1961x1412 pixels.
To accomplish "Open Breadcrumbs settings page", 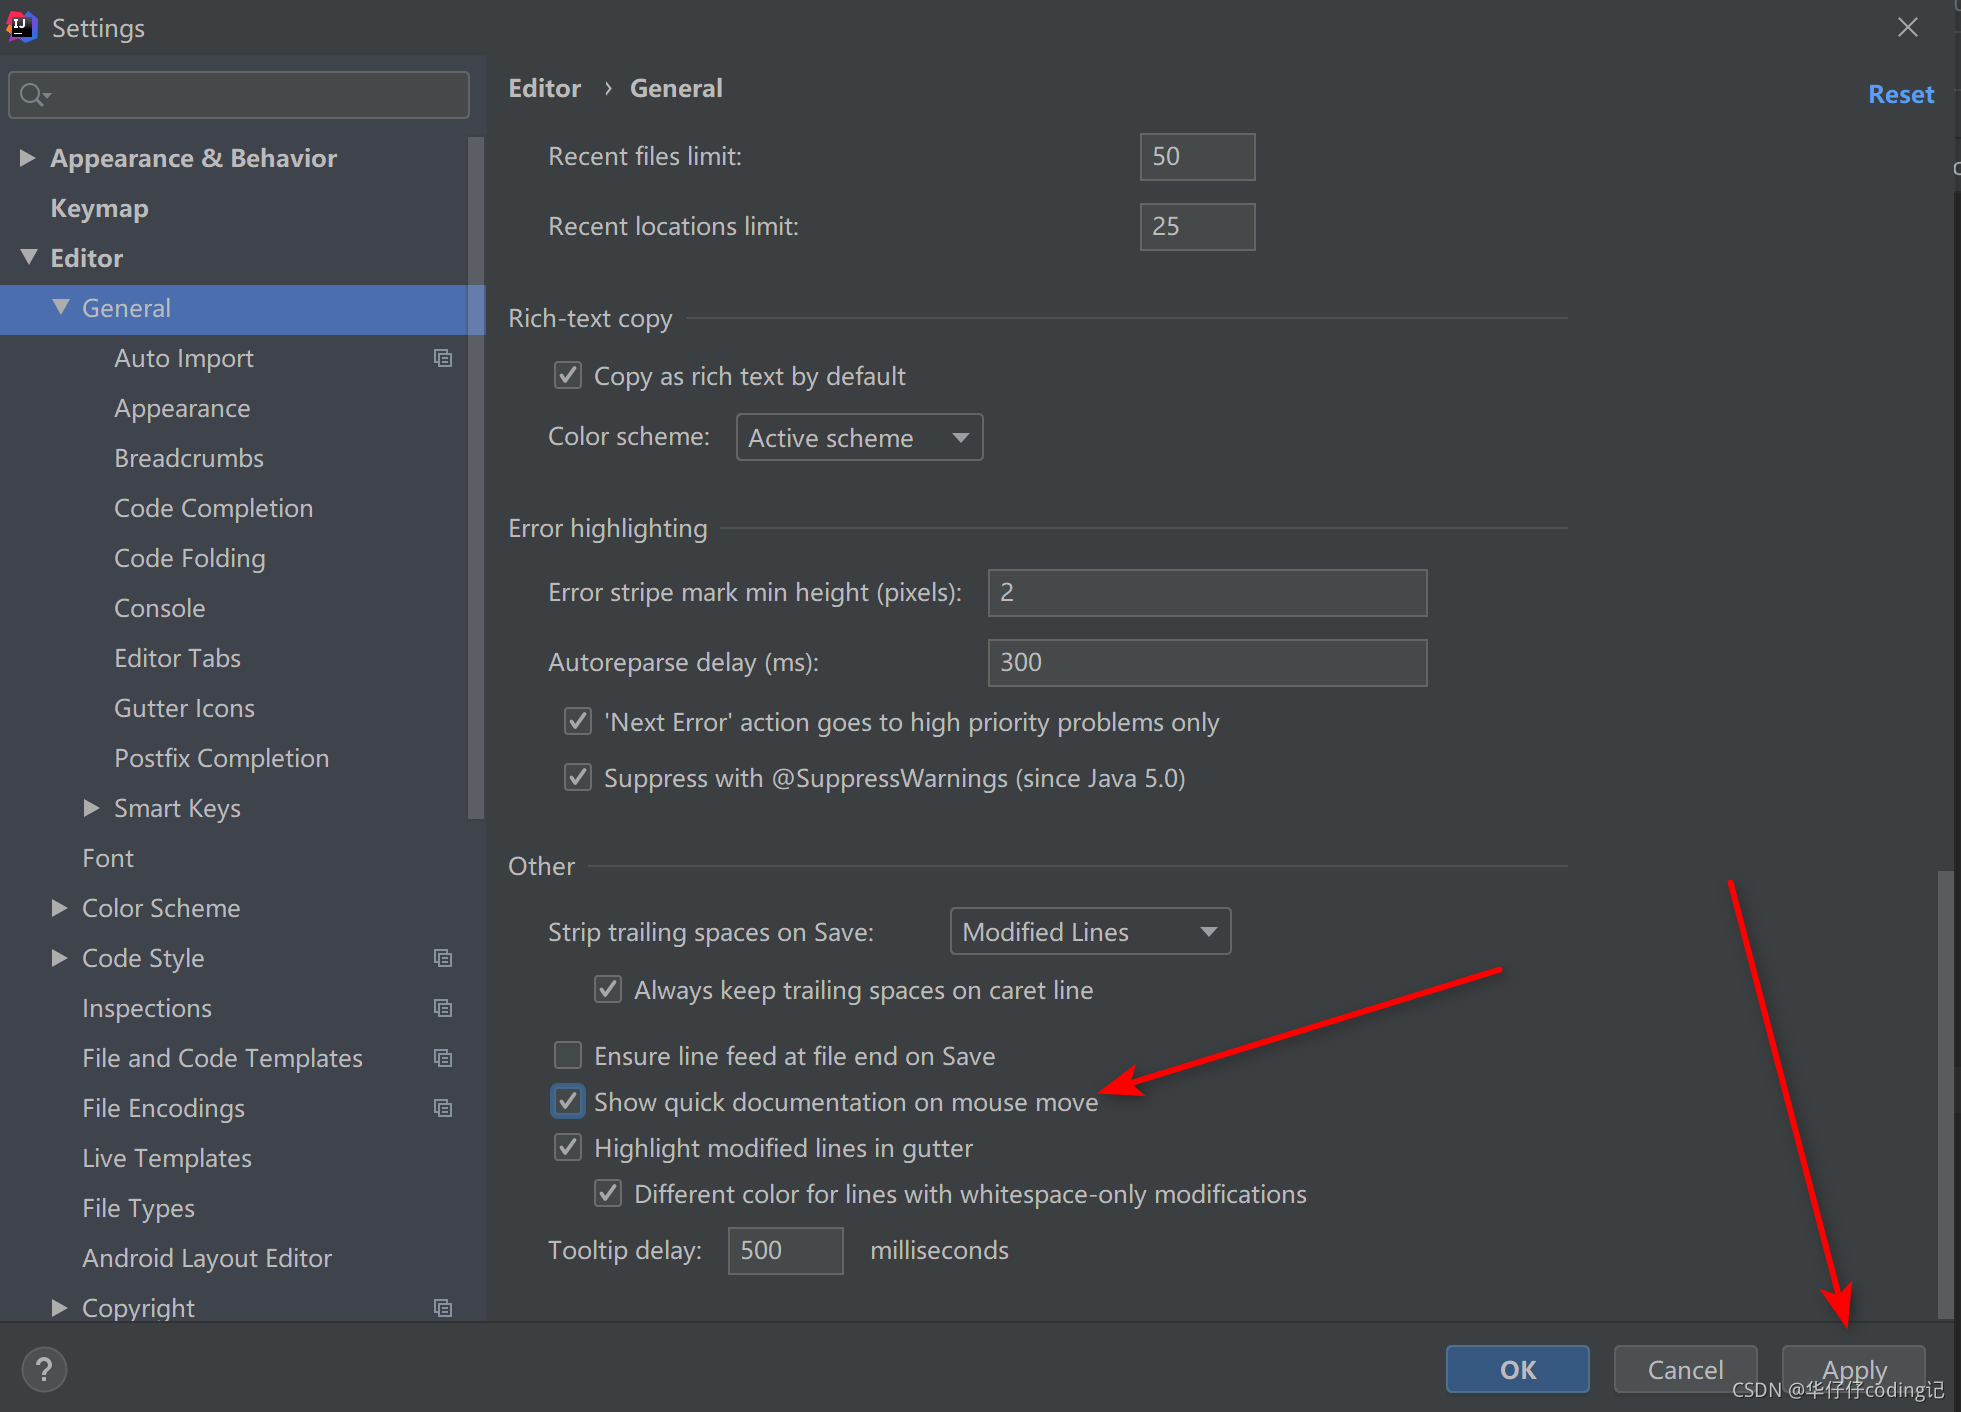I will tap(189, 458).
